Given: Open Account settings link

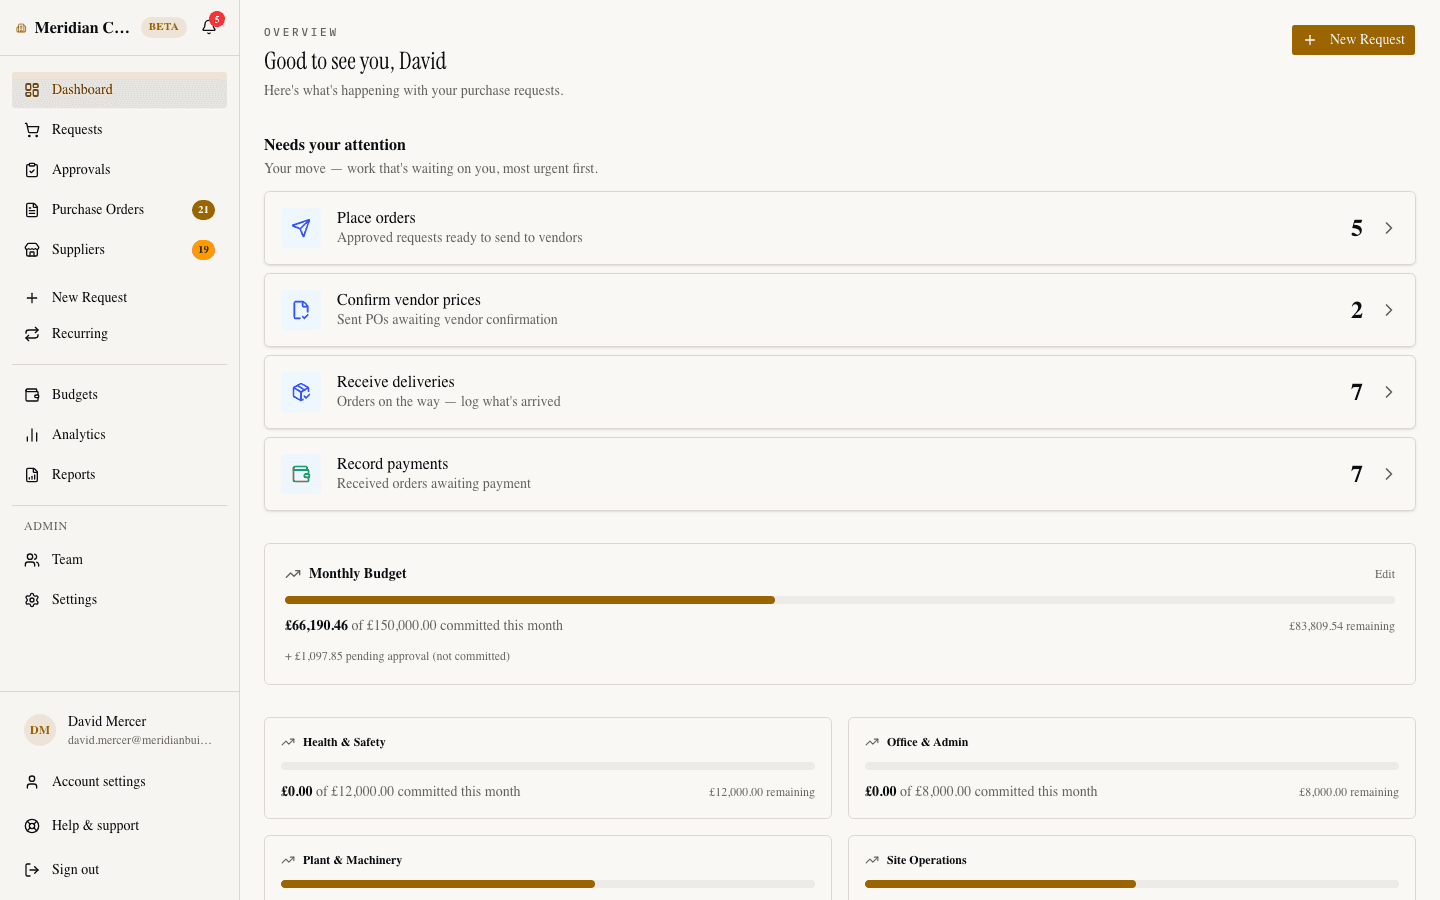Looking at the screenshot, I should coord(119,782).
